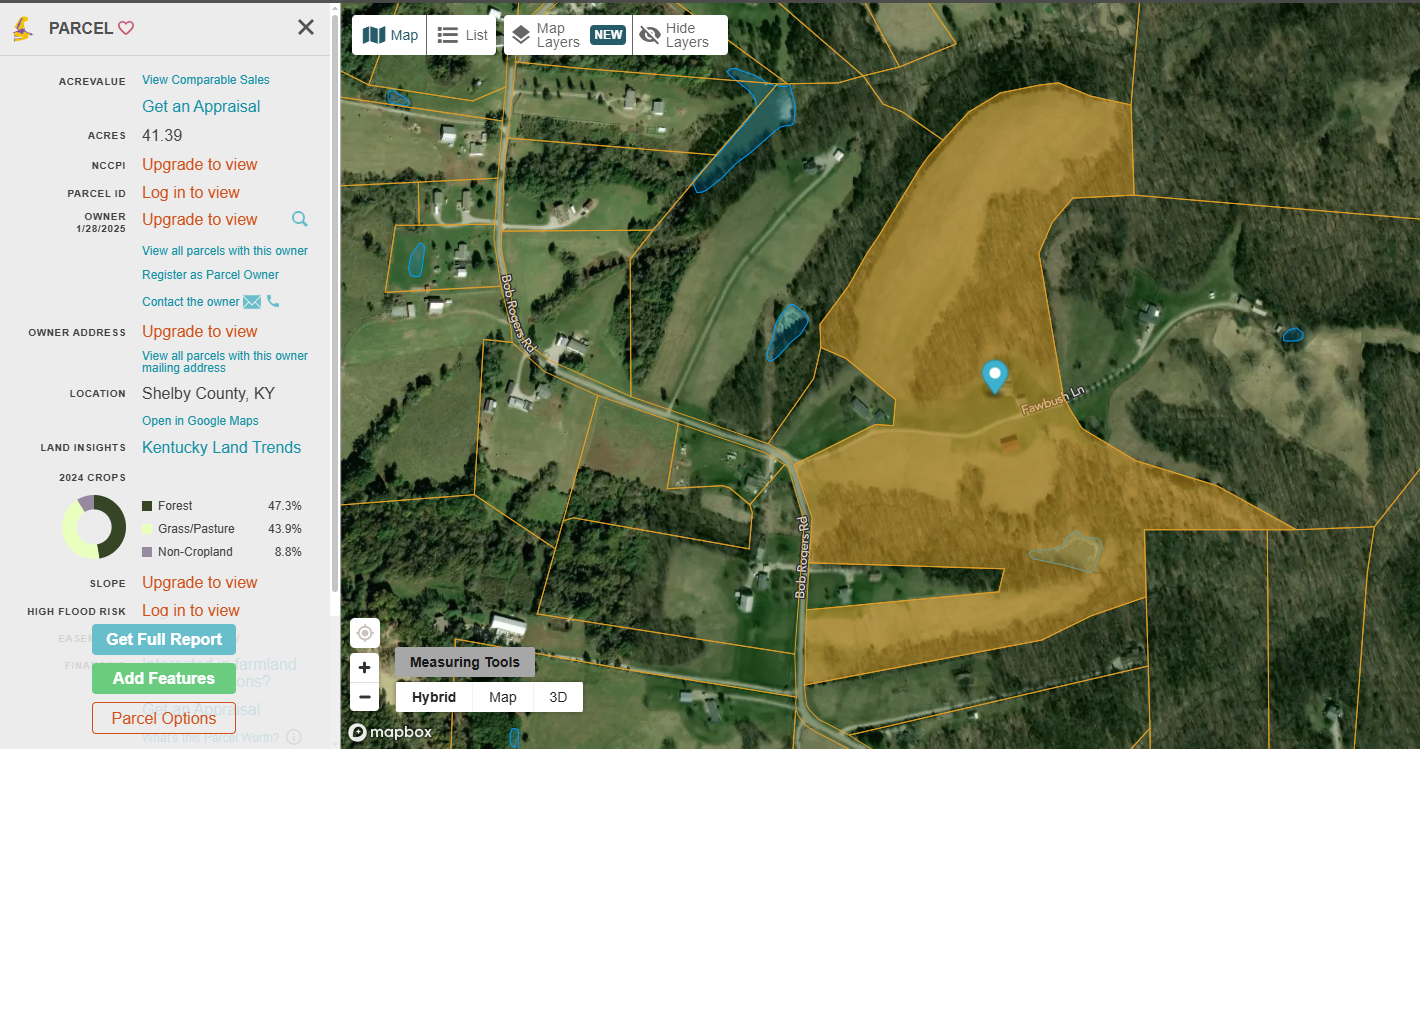Select Hybrid basemap

coord(434,697)
